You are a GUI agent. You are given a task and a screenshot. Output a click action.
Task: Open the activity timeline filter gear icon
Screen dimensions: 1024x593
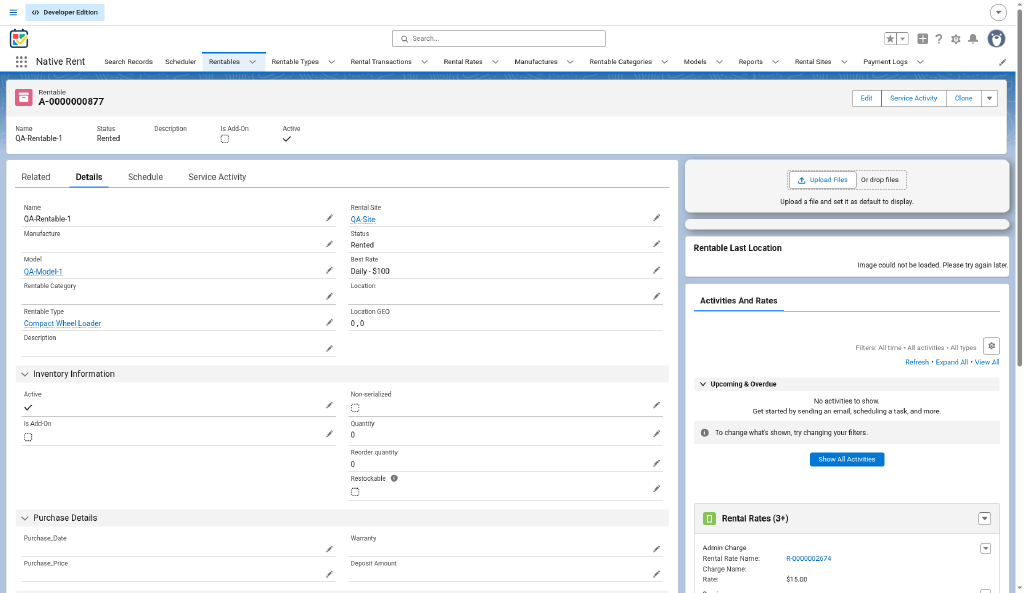tap(991, 346)
